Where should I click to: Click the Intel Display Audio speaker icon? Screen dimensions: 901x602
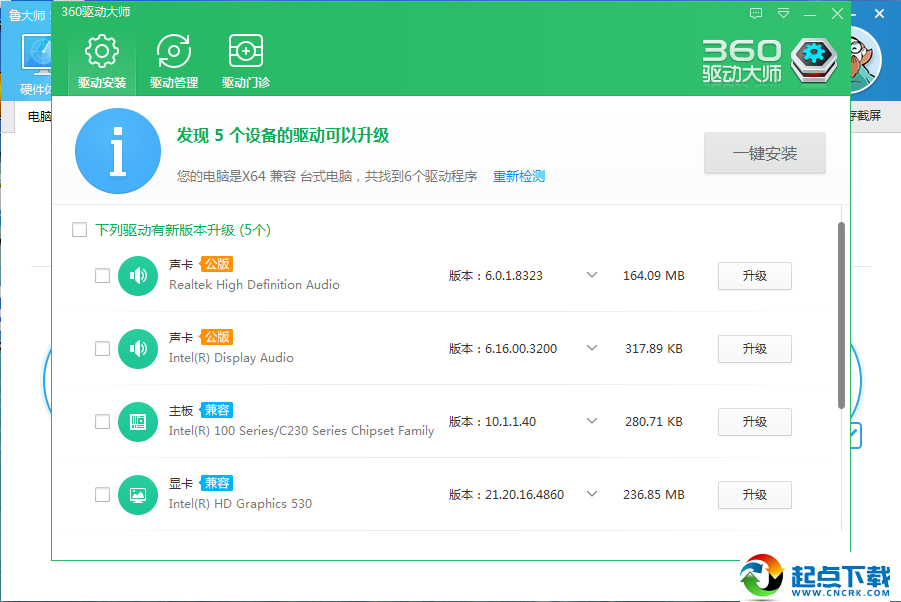click(x=138, y=349)
